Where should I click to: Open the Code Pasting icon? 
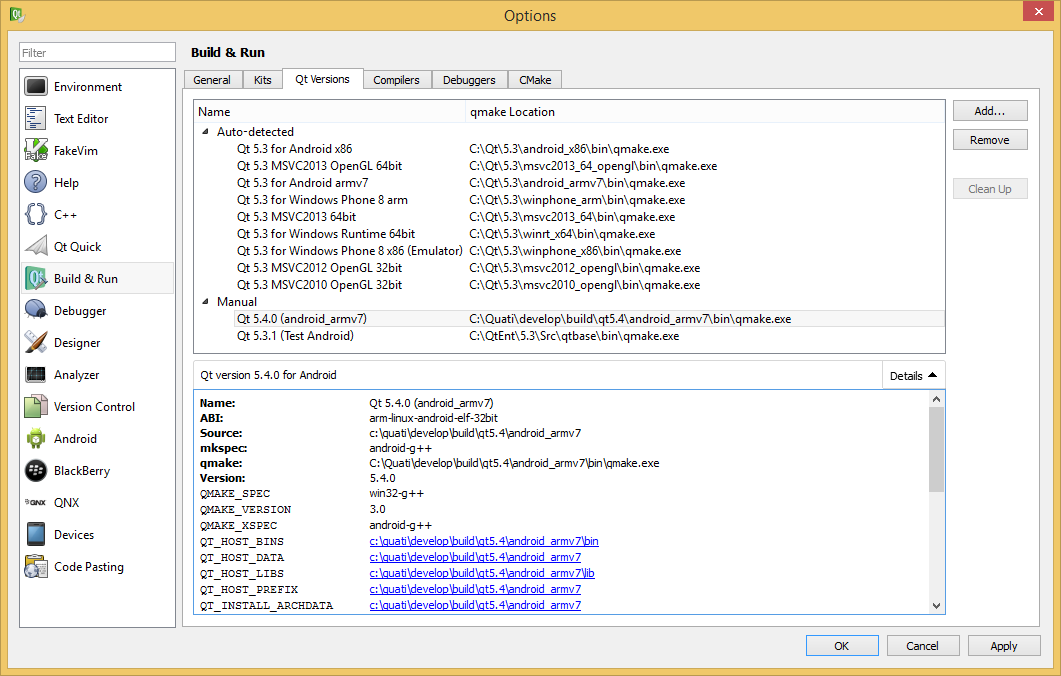coord(36,567)
